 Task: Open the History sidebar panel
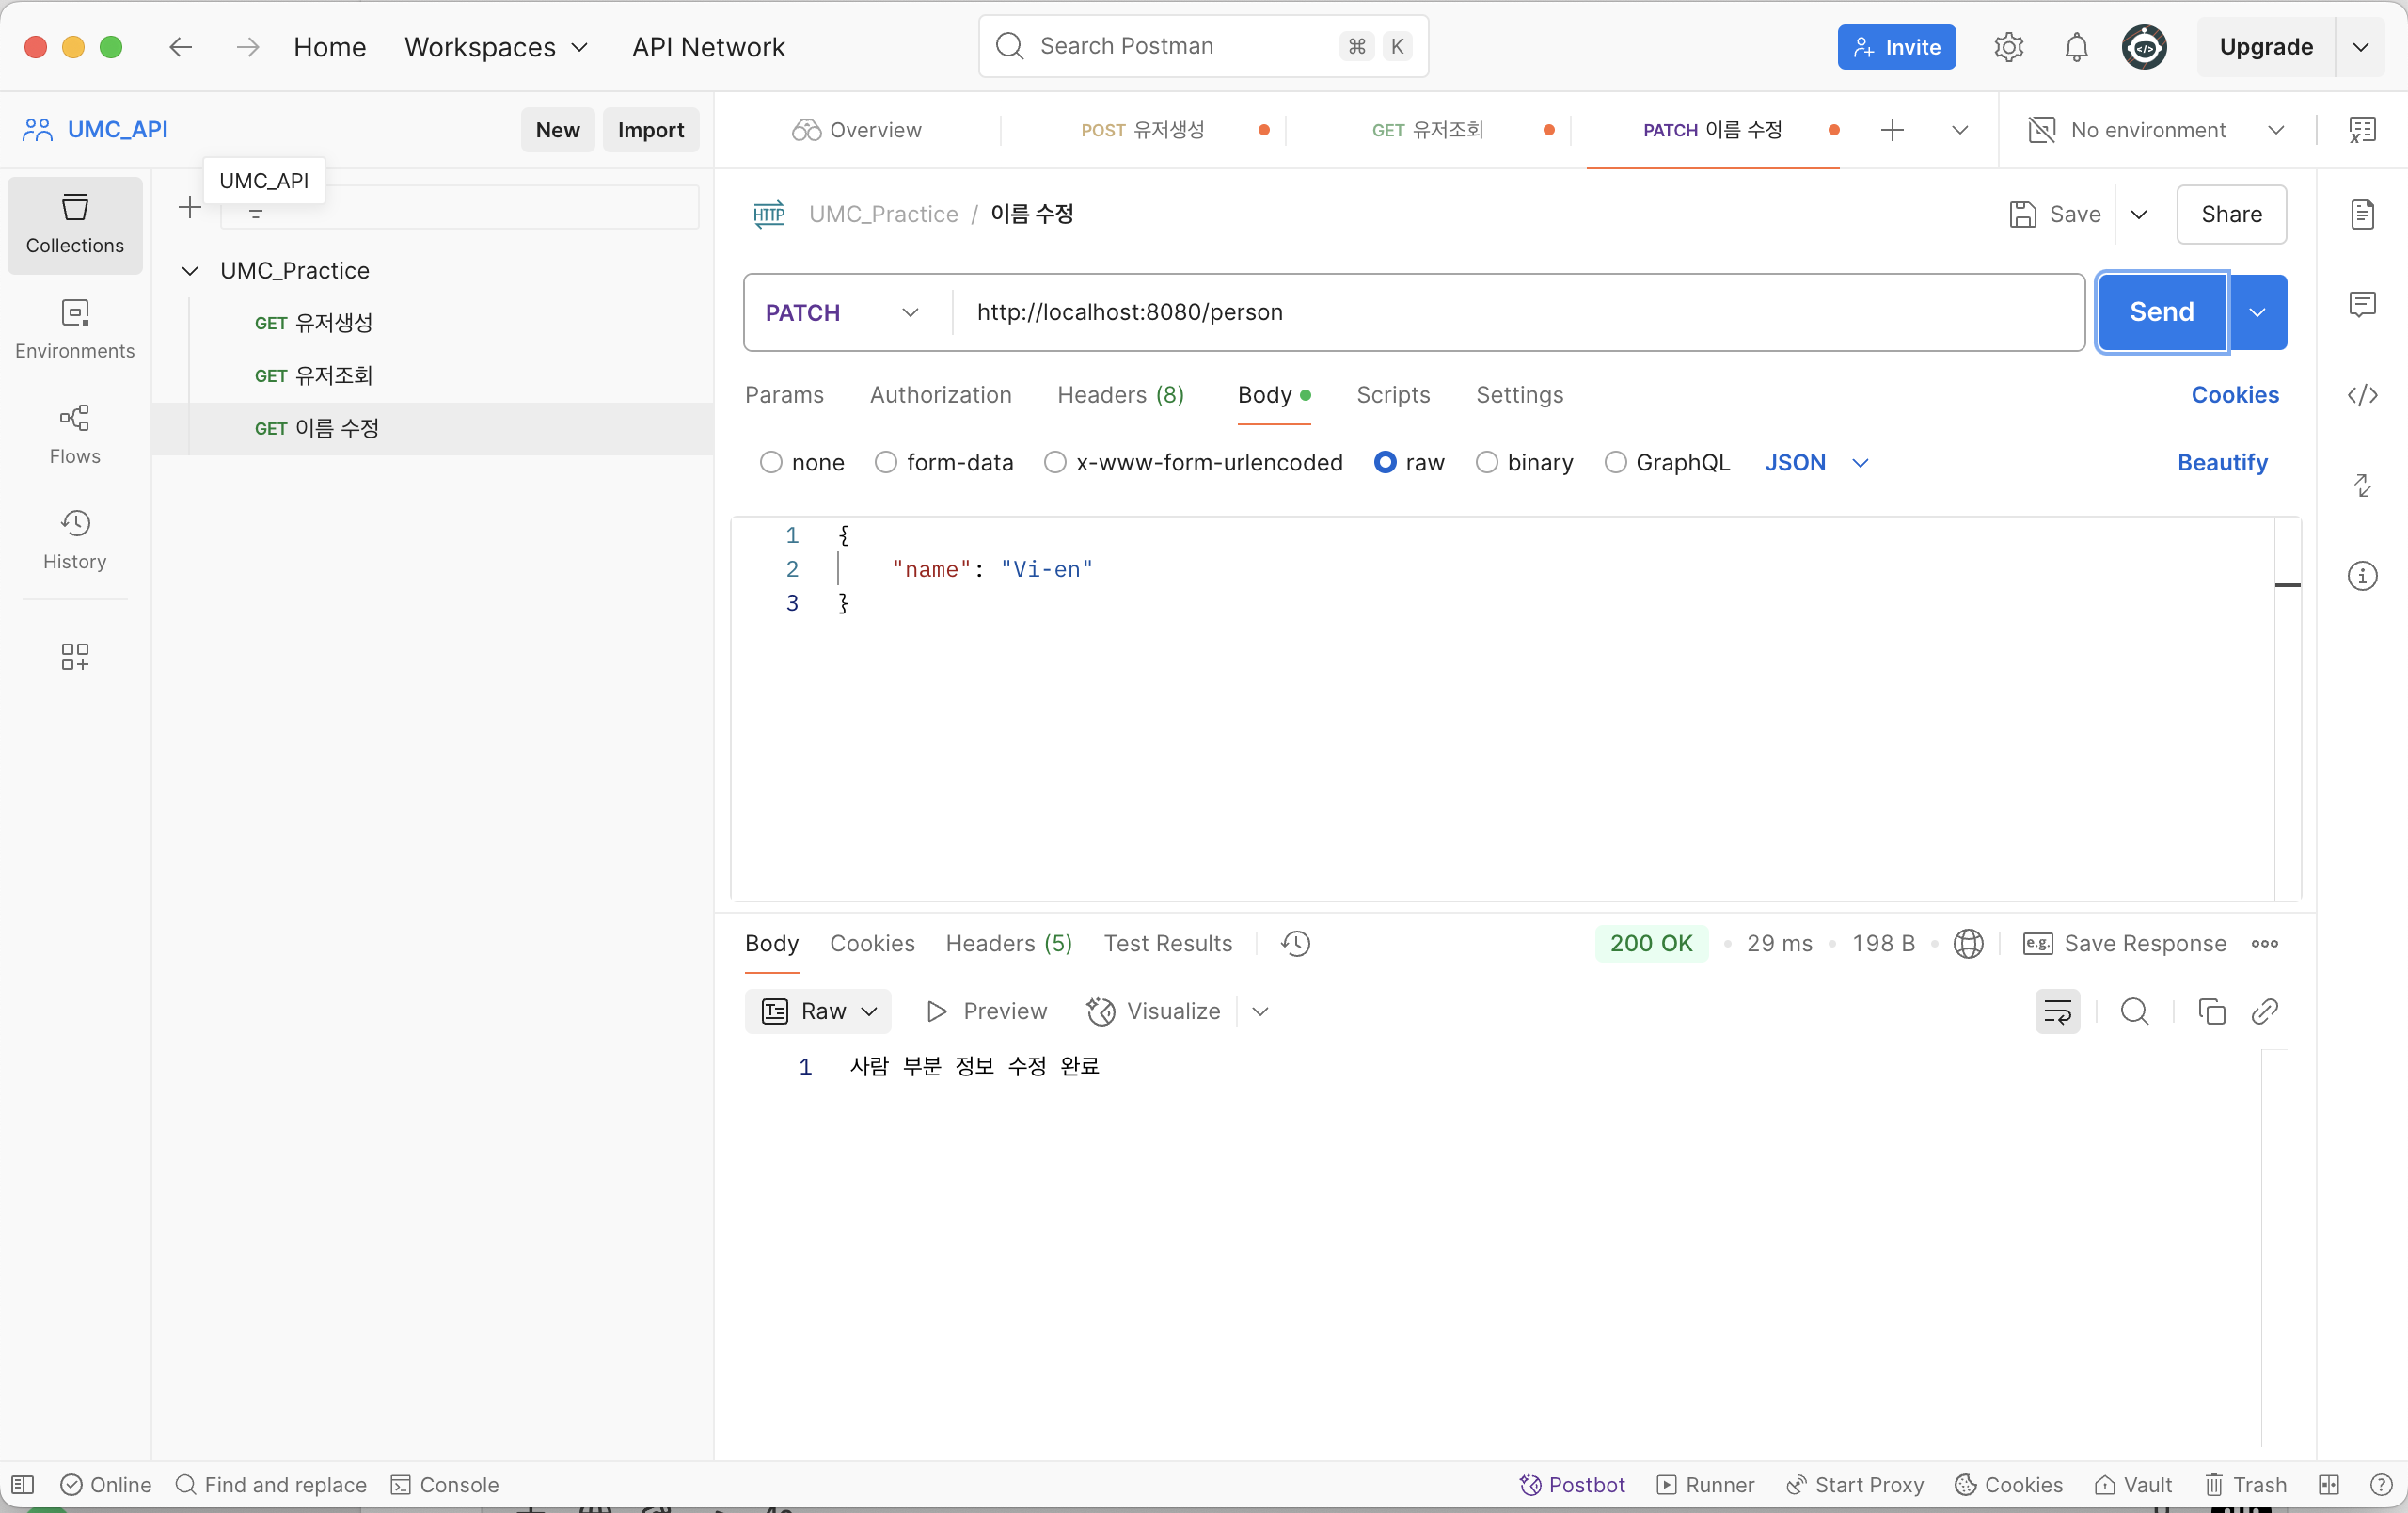[x=74, y=539]
